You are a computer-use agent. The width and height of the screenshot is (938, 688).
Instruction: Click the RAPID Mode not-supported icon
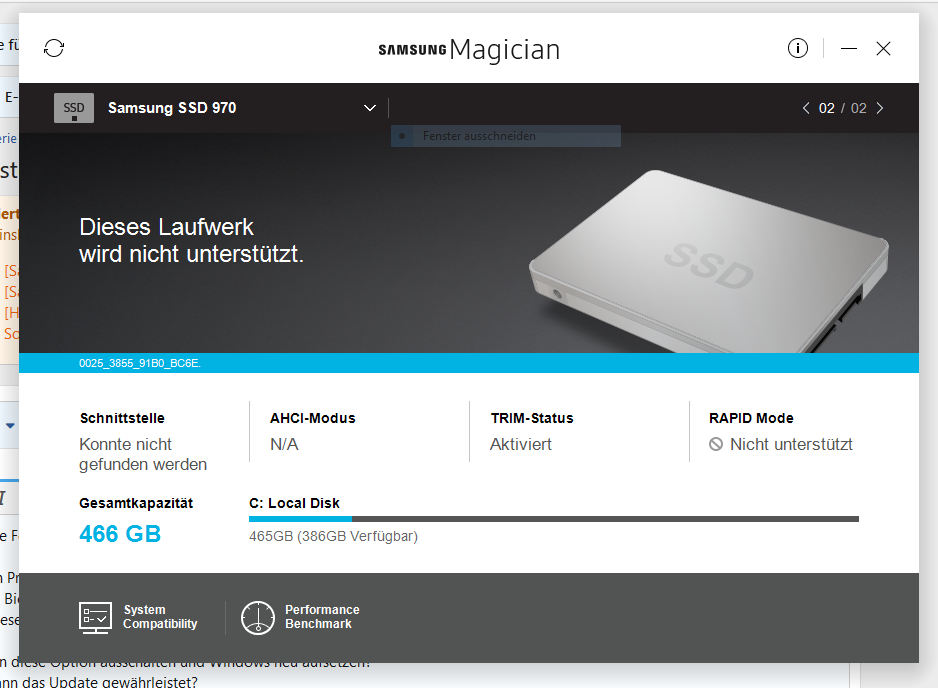click(716, 445)
